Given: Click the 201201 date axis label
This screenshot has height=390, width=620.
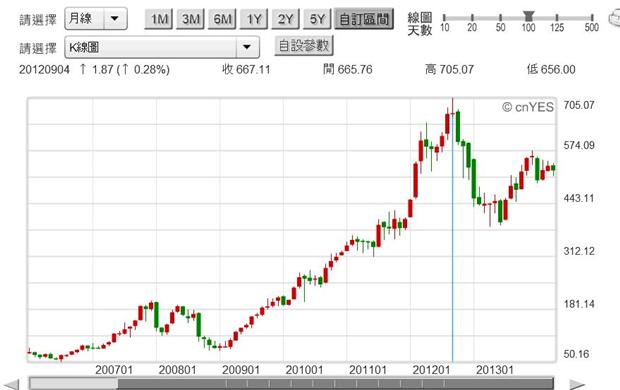Looking at the screenshot, I should pyautogui.click(x=431, y=370).
